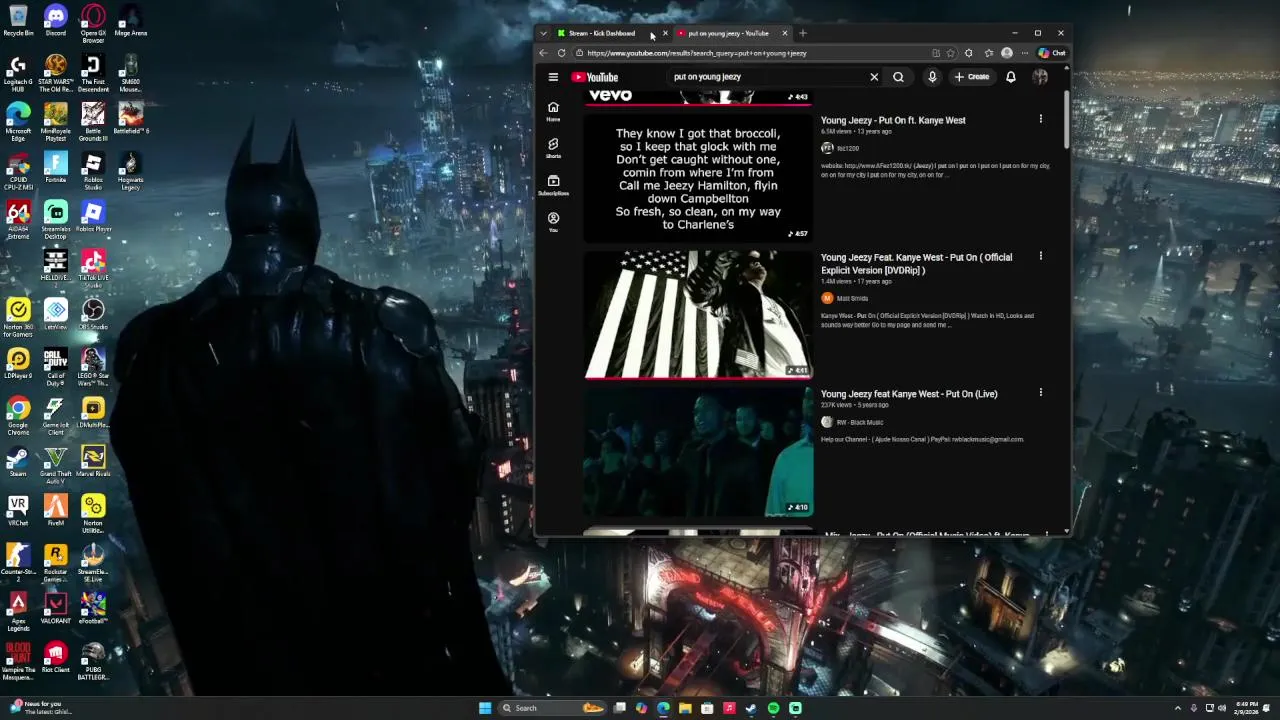Go to Home in YouTube sidebar
Screen dimensions: 1280x720
tap(553, 111)
